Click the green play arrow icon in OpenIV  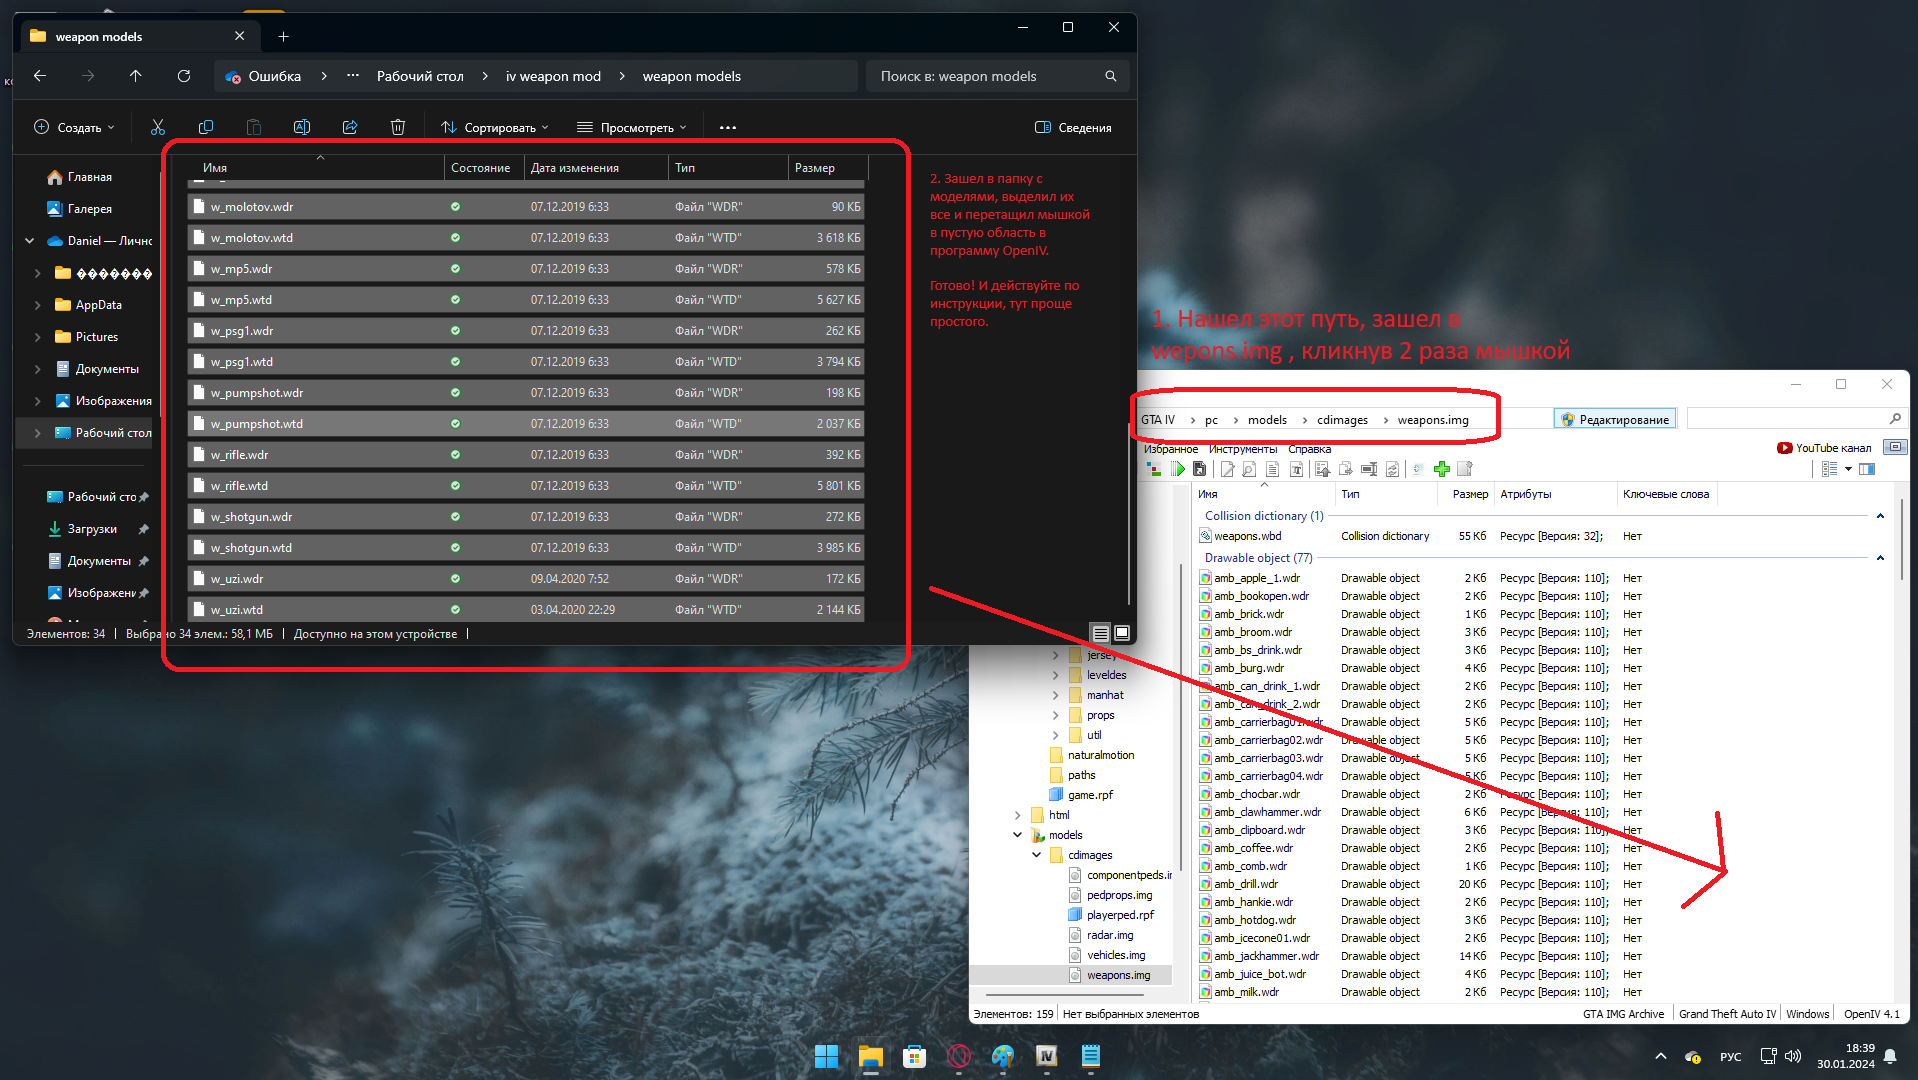pos(1178,469)
